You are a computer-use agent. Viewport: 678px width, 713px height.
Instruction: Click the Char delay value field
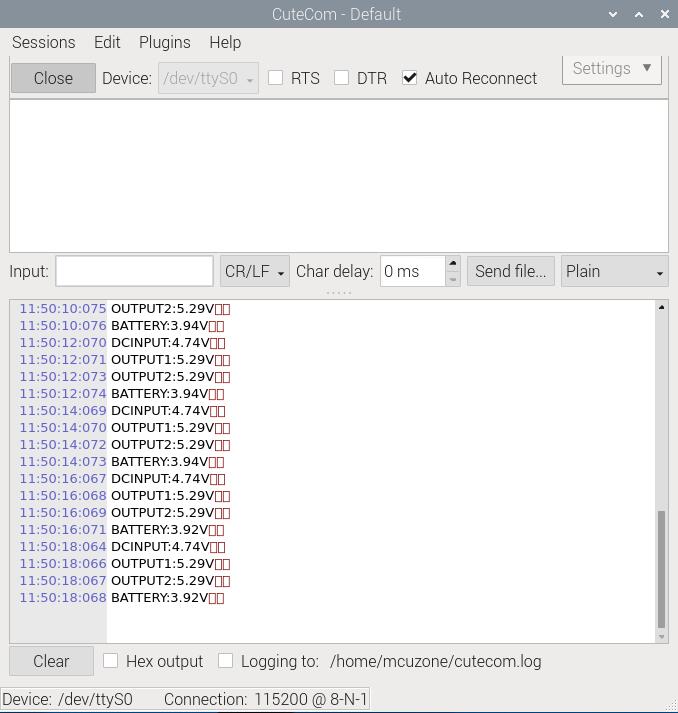(x=412, y=271)
